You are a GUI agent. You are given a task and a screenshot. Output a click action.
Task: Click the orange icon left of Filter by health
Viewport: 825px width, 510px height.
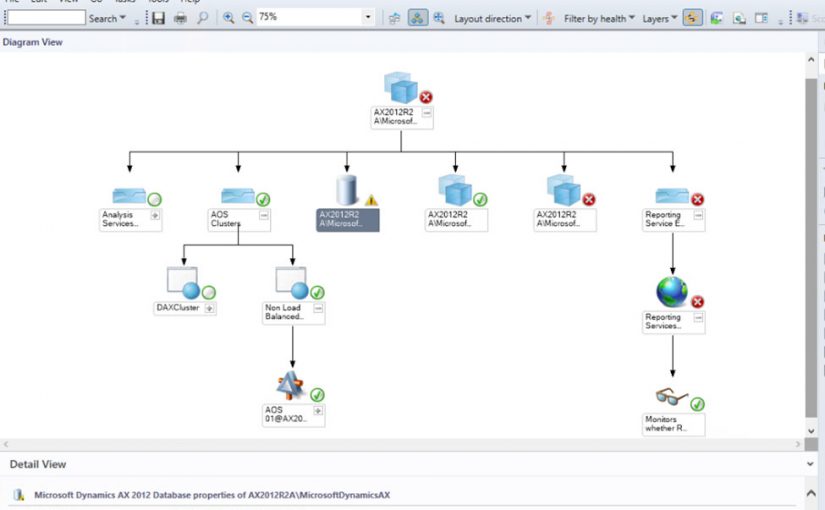click(x=549, y=18)
